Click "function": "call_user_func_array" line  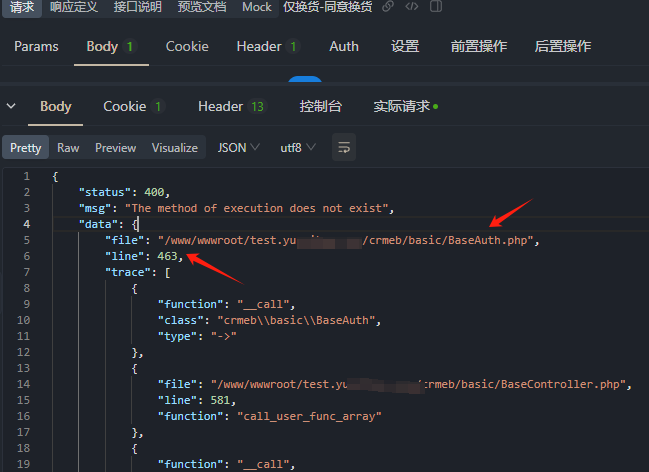click(x=269, y=416)
